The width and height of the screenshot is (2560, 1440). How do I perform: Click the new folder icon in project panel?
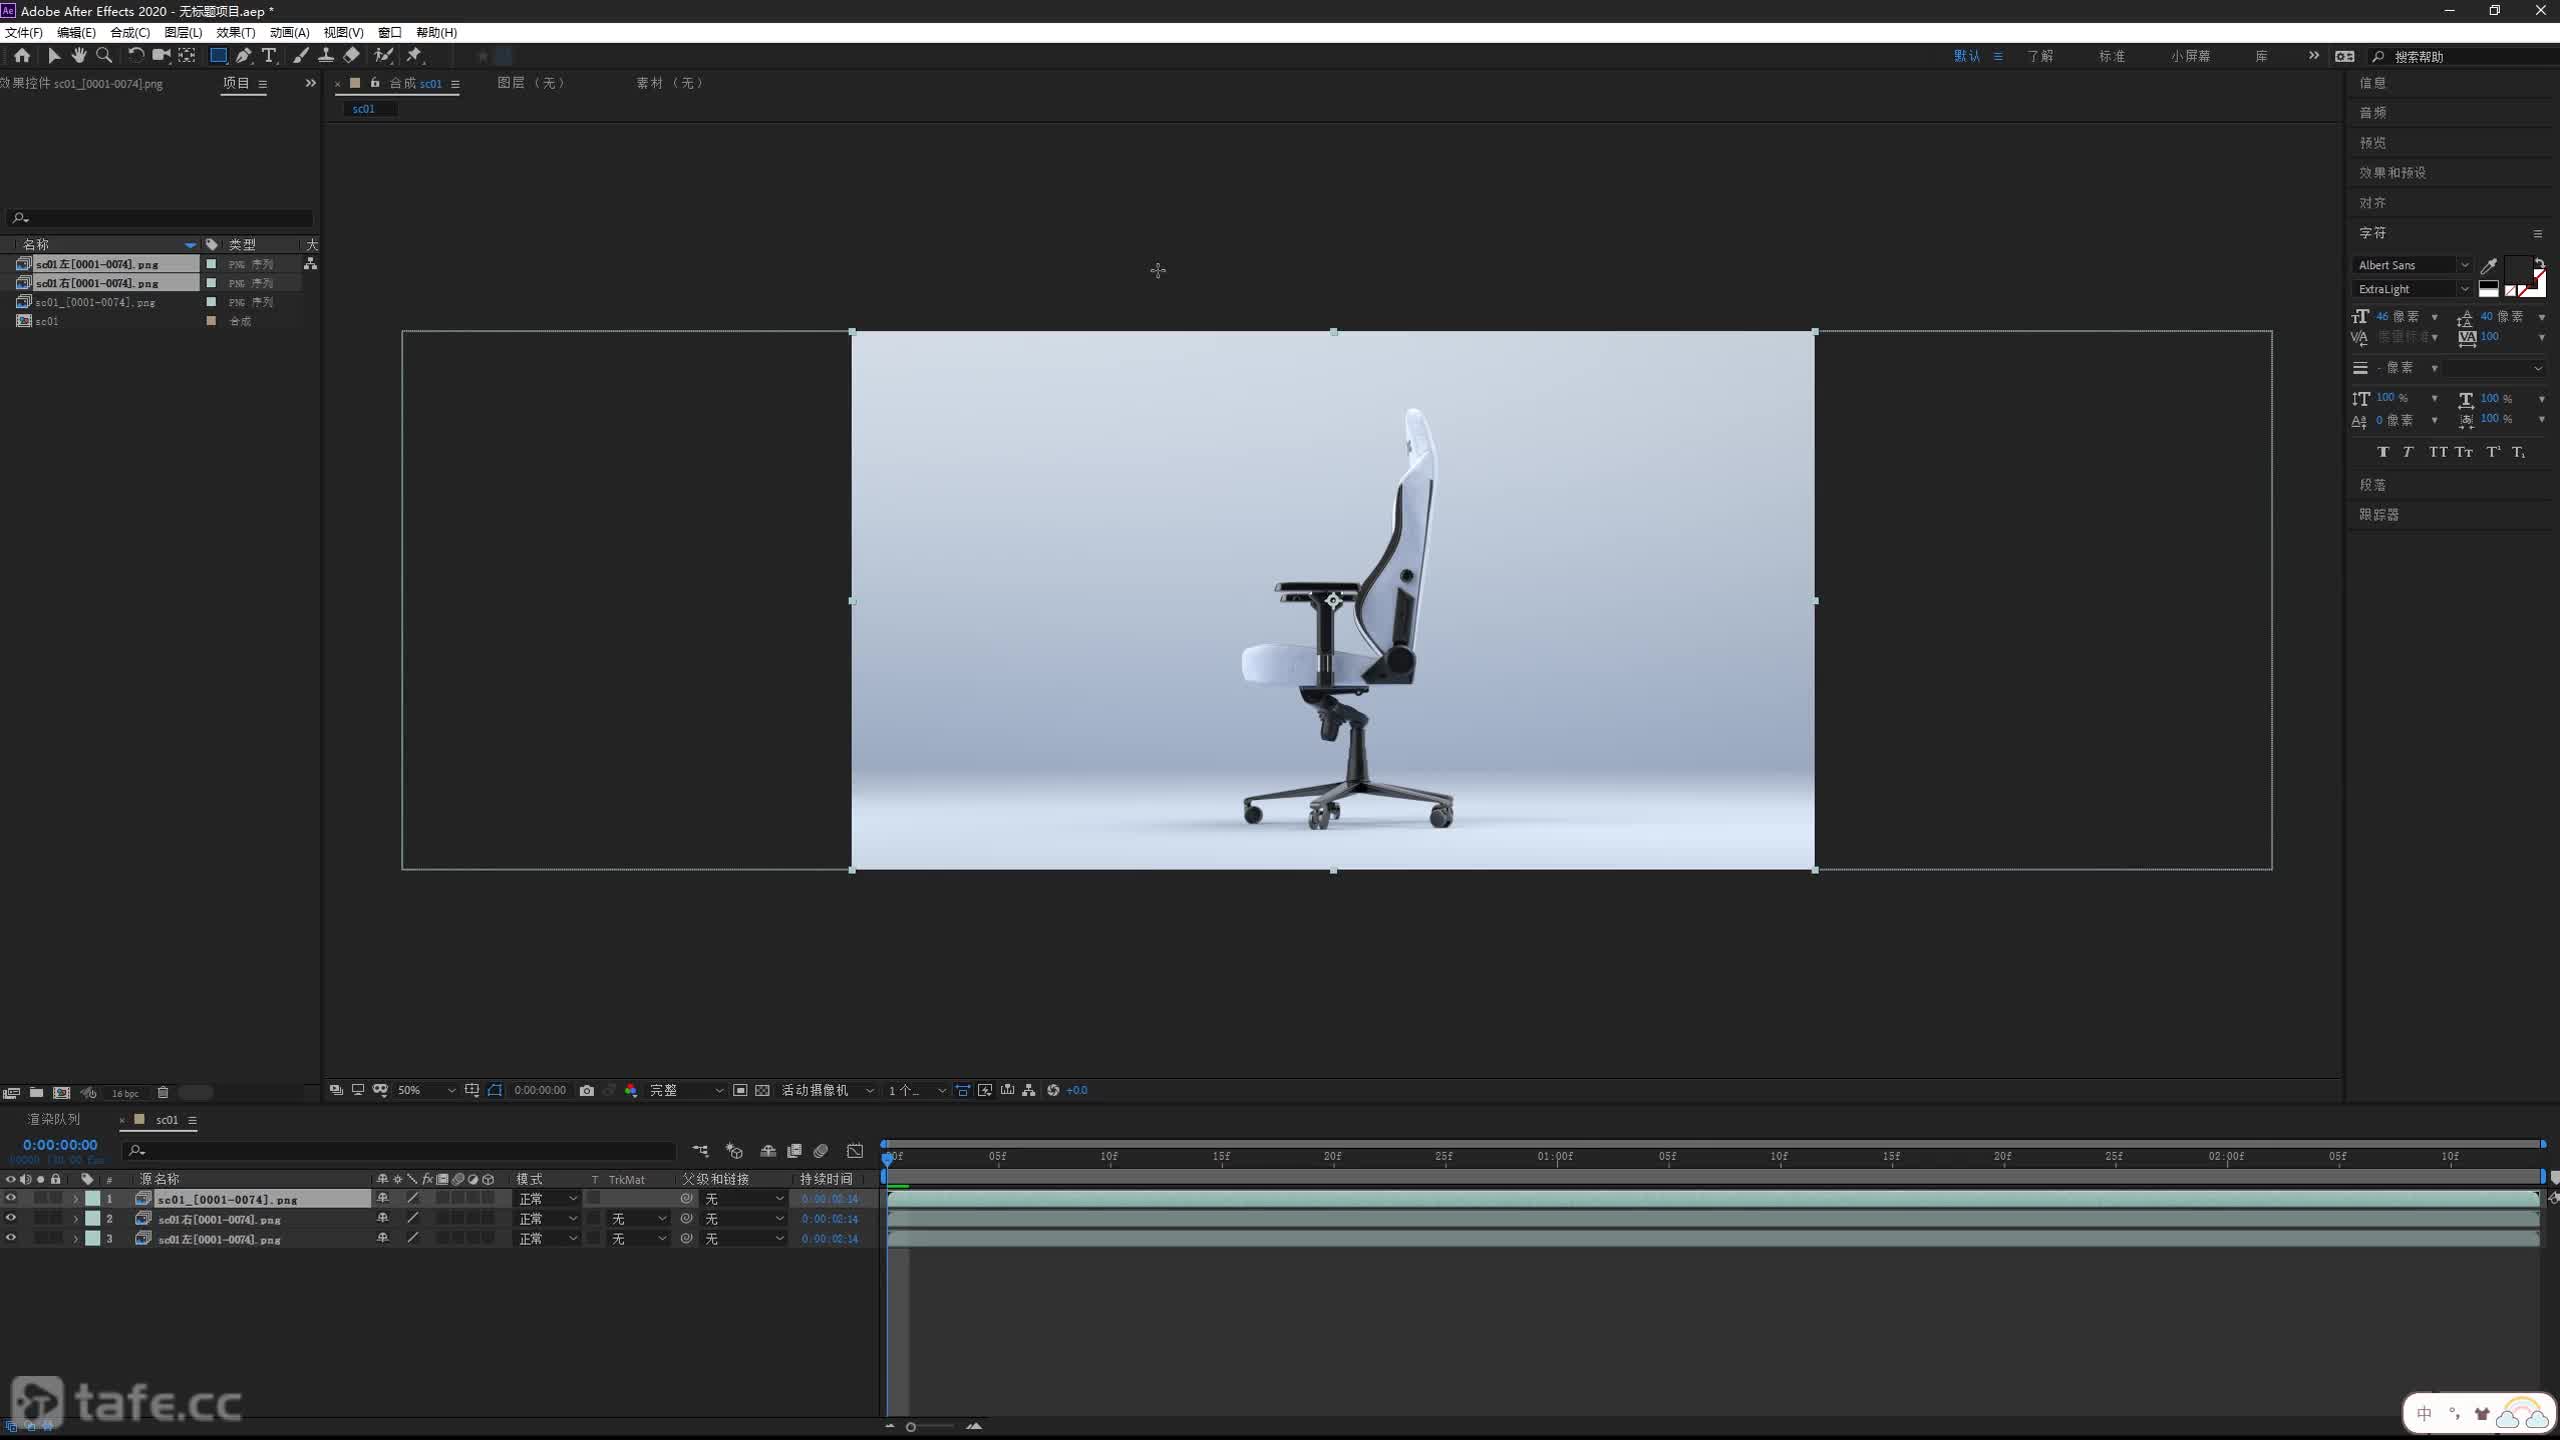(x=36, y=1093)
